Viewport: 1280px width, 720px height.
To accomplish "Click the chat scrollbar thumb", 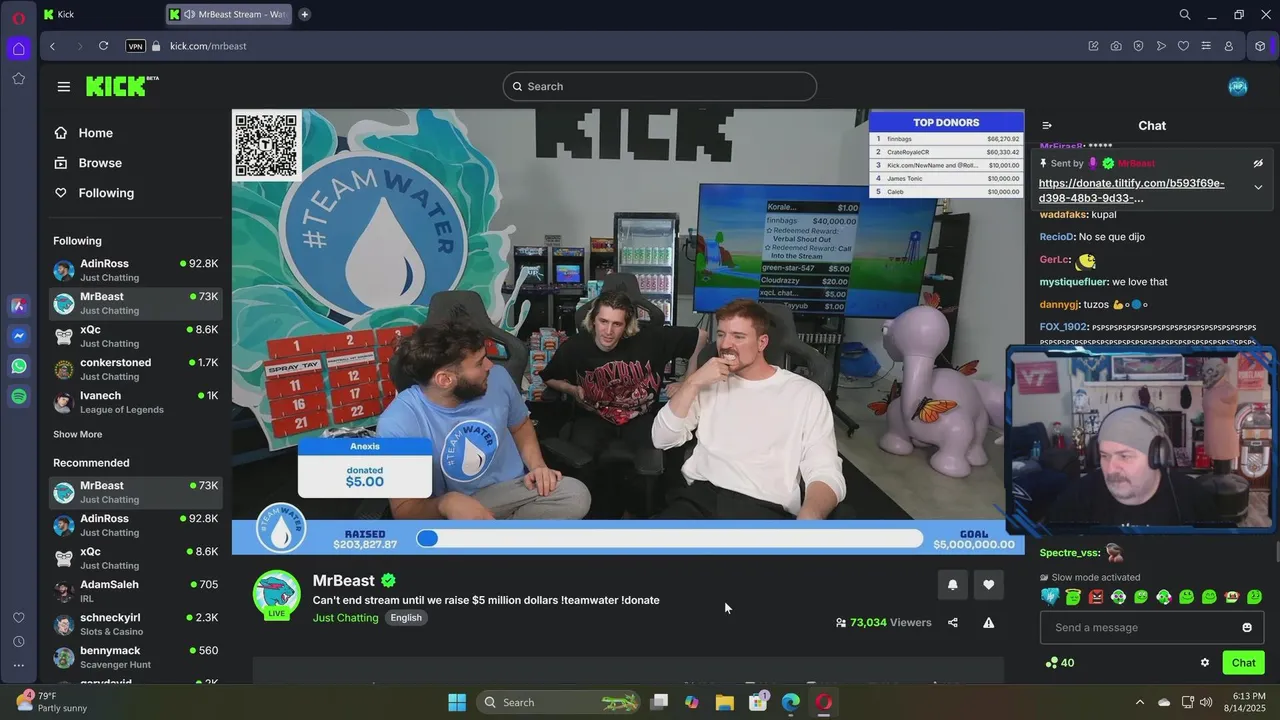I will 1276,552.
